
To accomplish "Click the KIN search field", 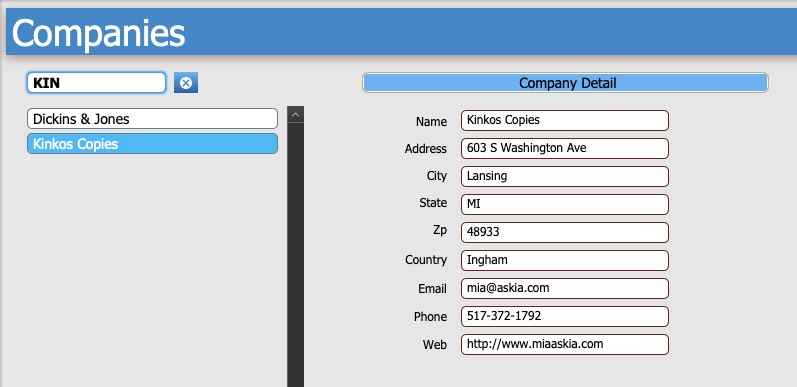I will click(x=96, y=82).
